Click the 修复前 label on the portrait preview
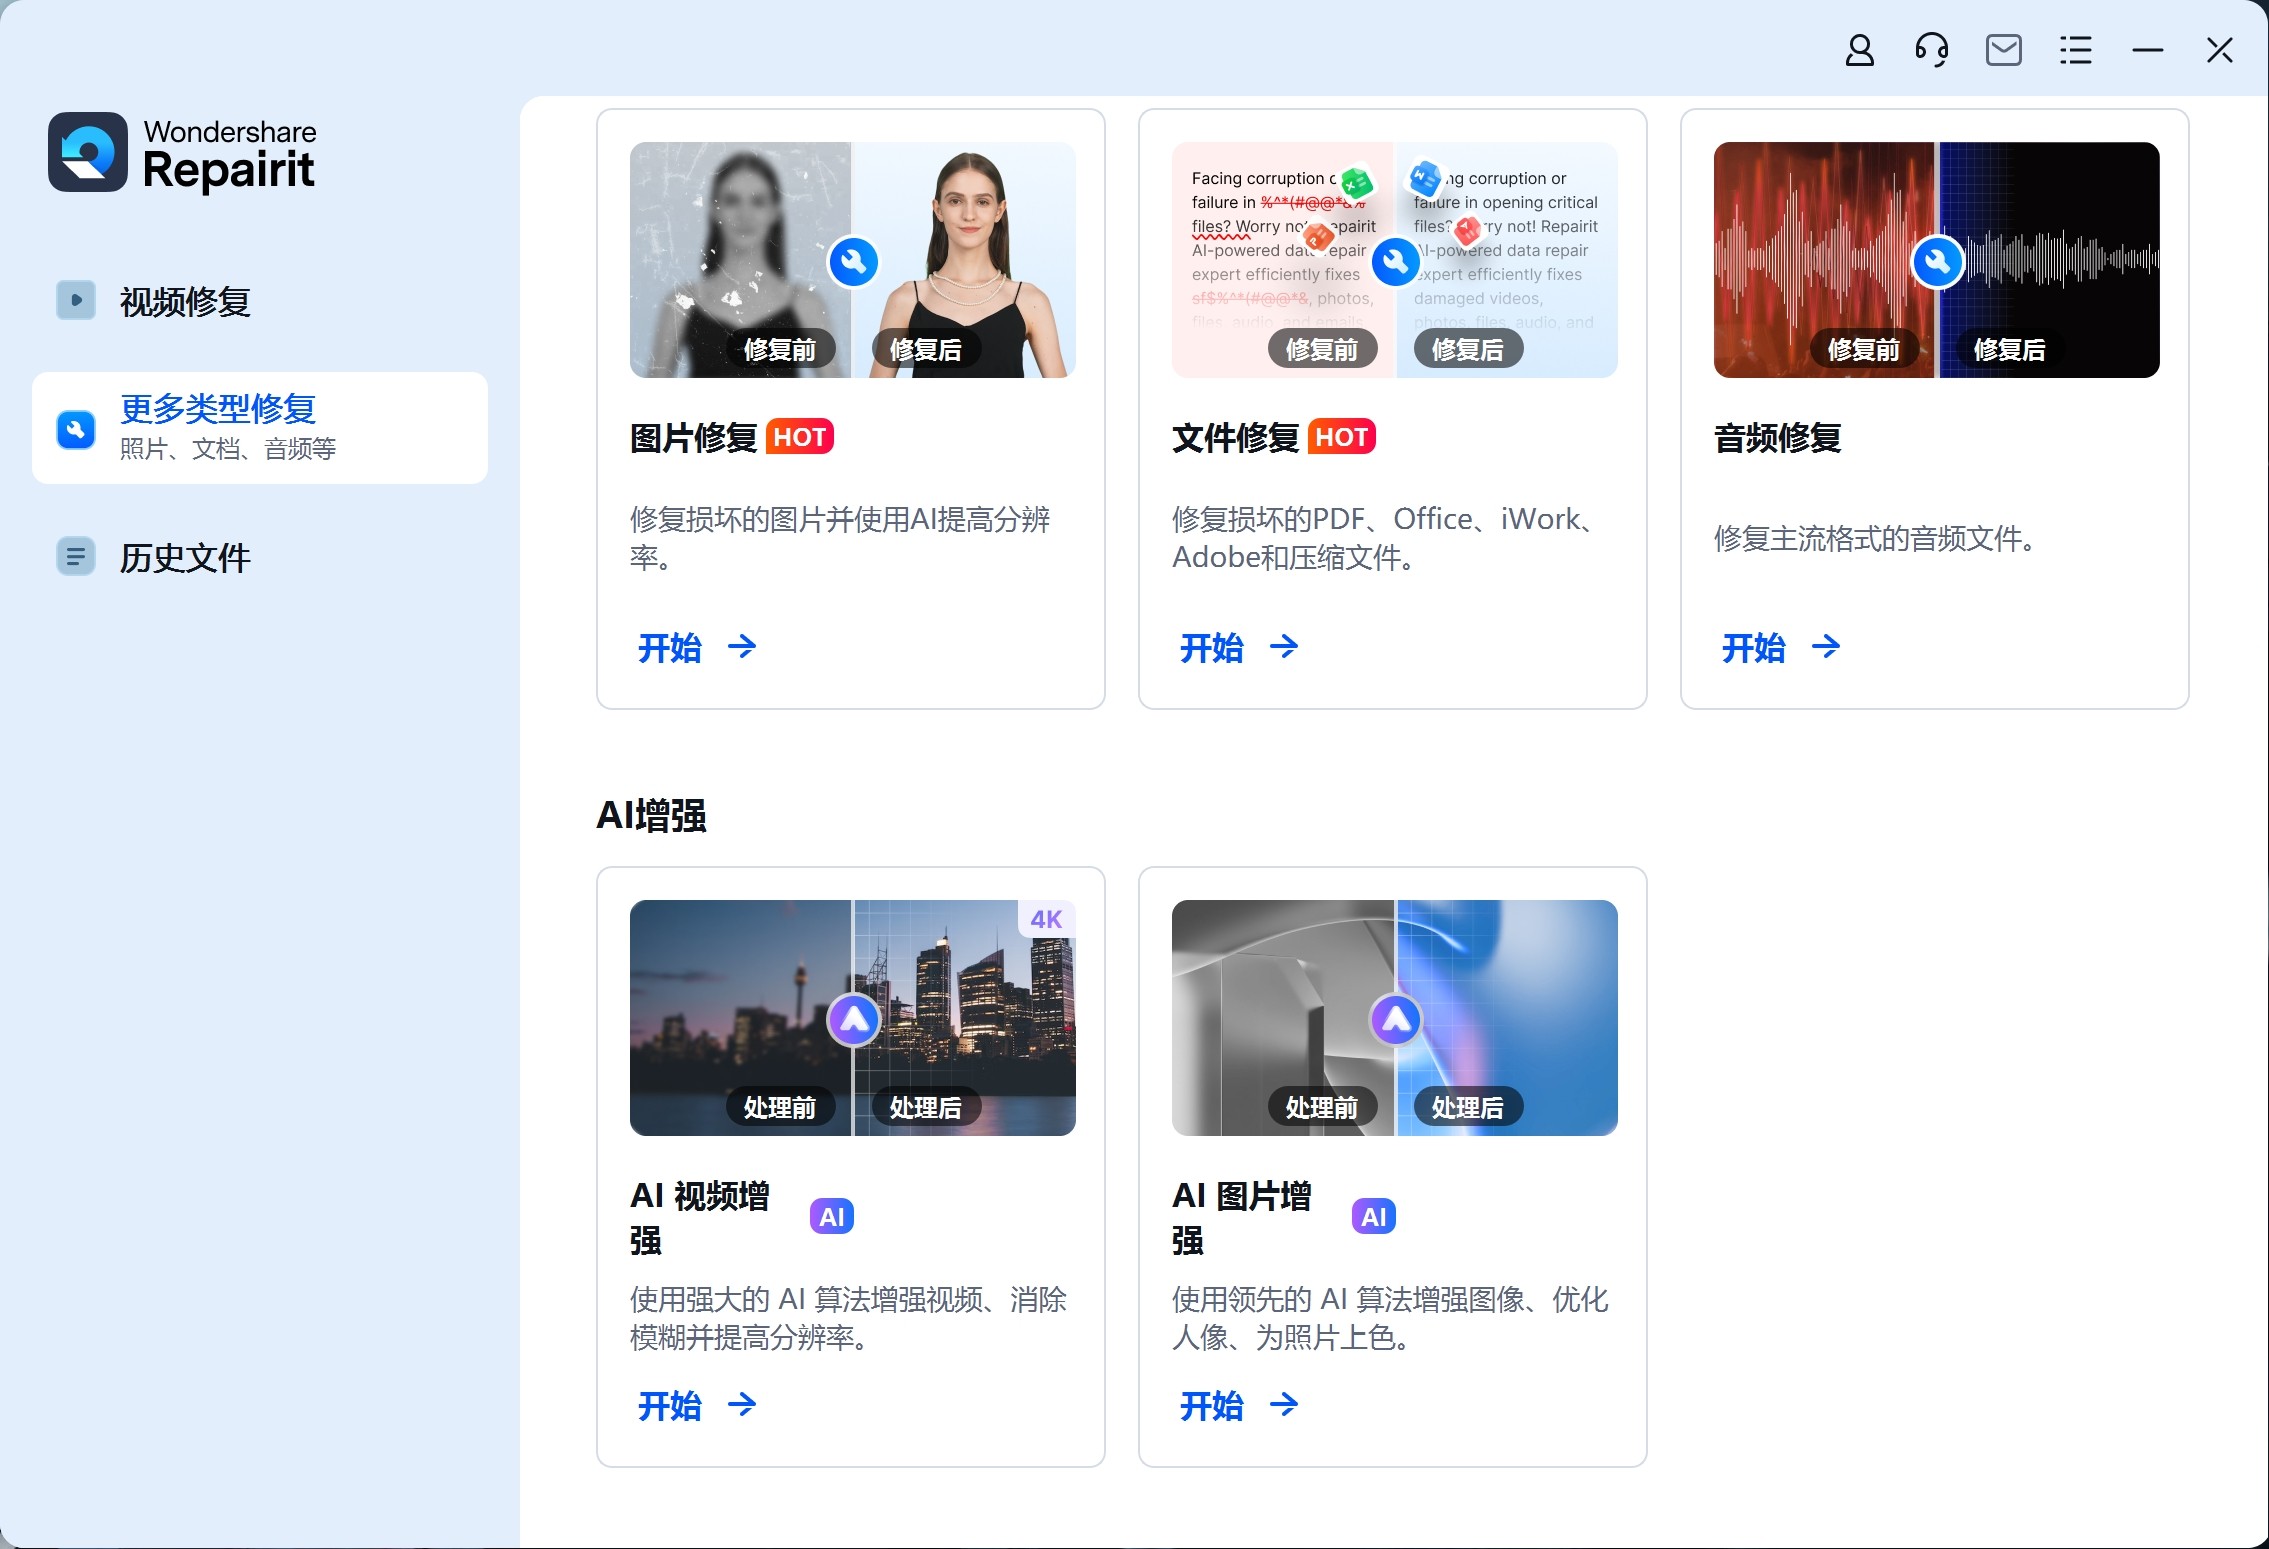Screen dimensions: 2269x1549 point(780,349)
